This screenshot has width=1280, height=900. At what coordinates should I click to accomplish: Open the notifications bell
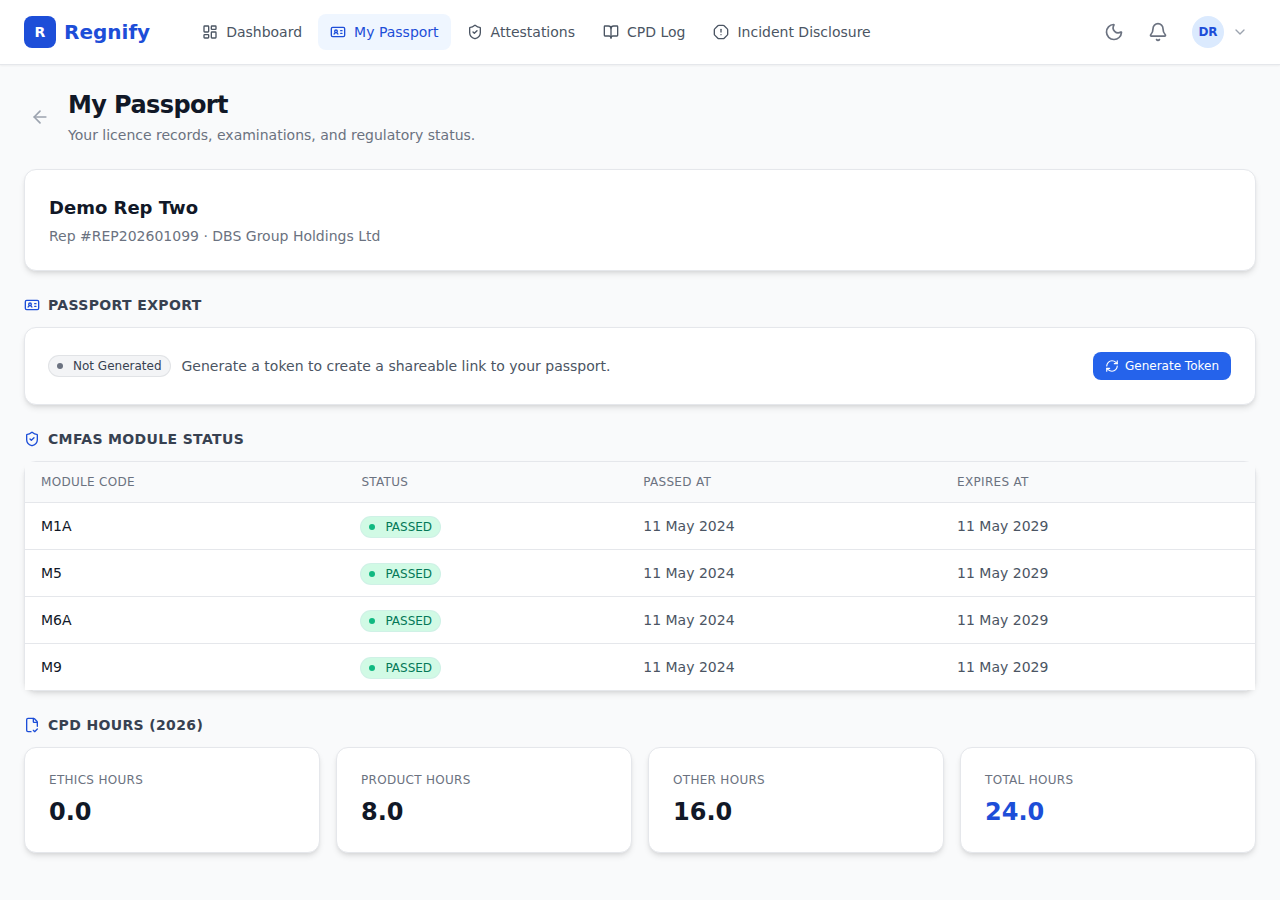[1158, 32]
